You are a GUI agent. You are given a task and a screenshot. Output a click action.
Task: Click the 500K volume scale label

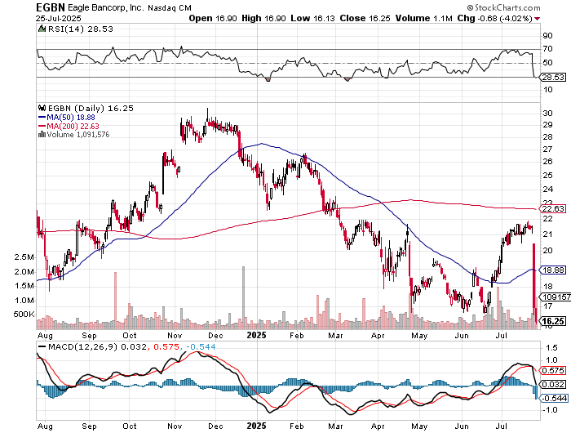point(24,314)
